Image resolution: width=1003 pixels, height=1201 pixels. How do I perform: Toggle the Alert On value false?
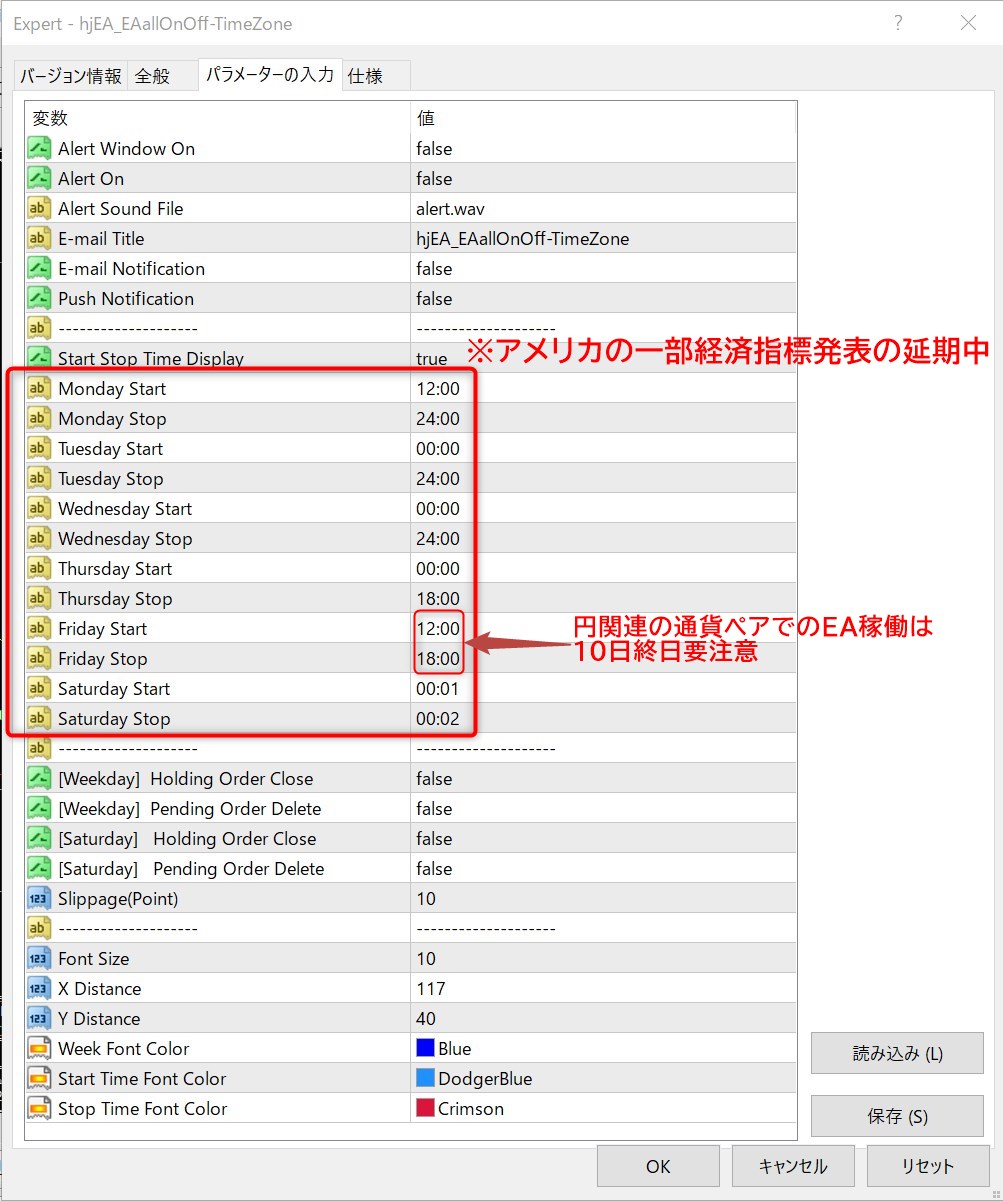[x=434, y=179]
